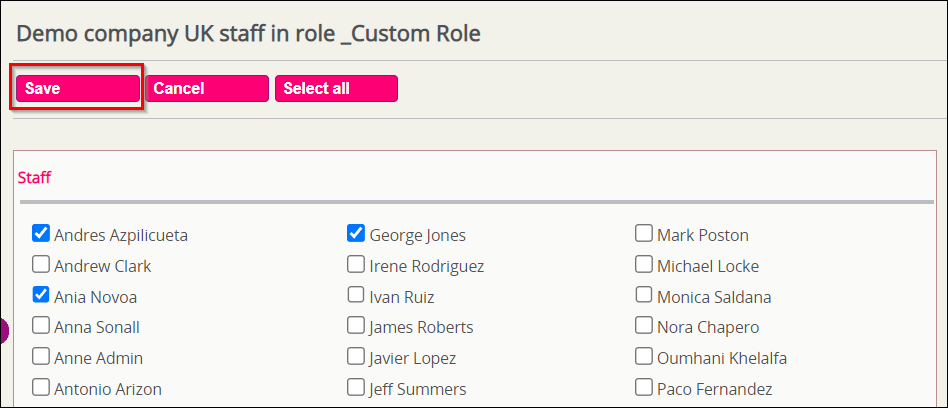The width and height of the screenshot is (948, 408).
Task: Select the Antonio Arizon checkbox
Action: 41,387
